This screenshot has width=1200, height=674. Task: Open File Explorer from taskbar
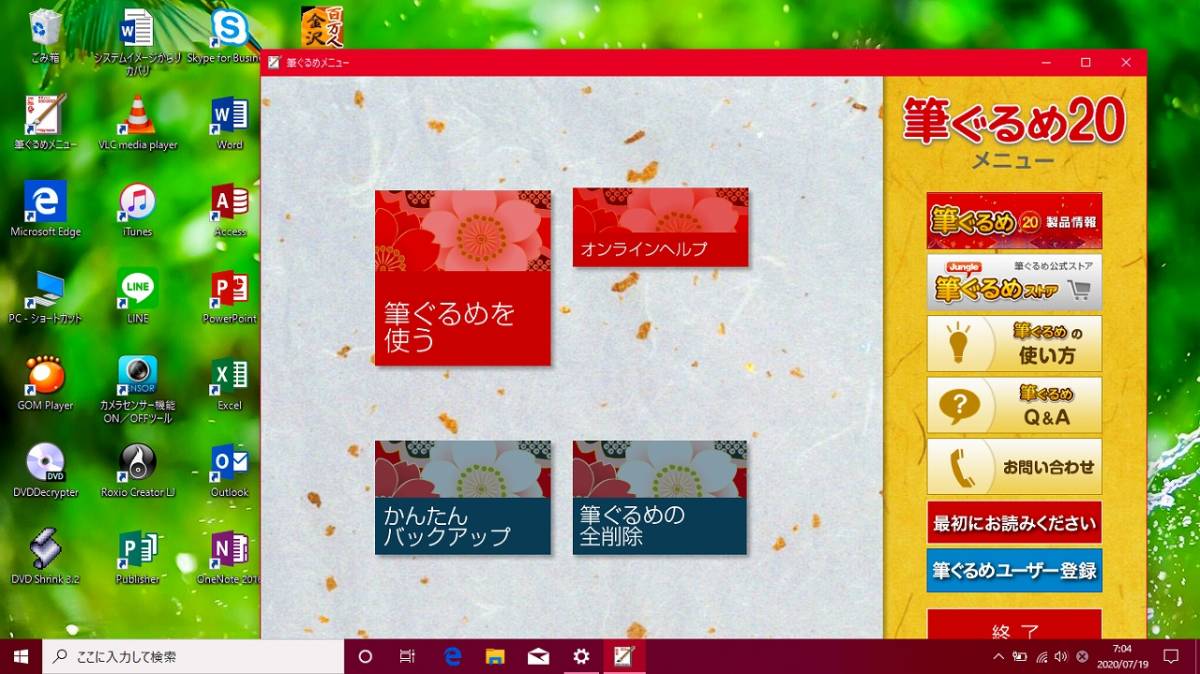pyautogui.click(x=495, y=656)
